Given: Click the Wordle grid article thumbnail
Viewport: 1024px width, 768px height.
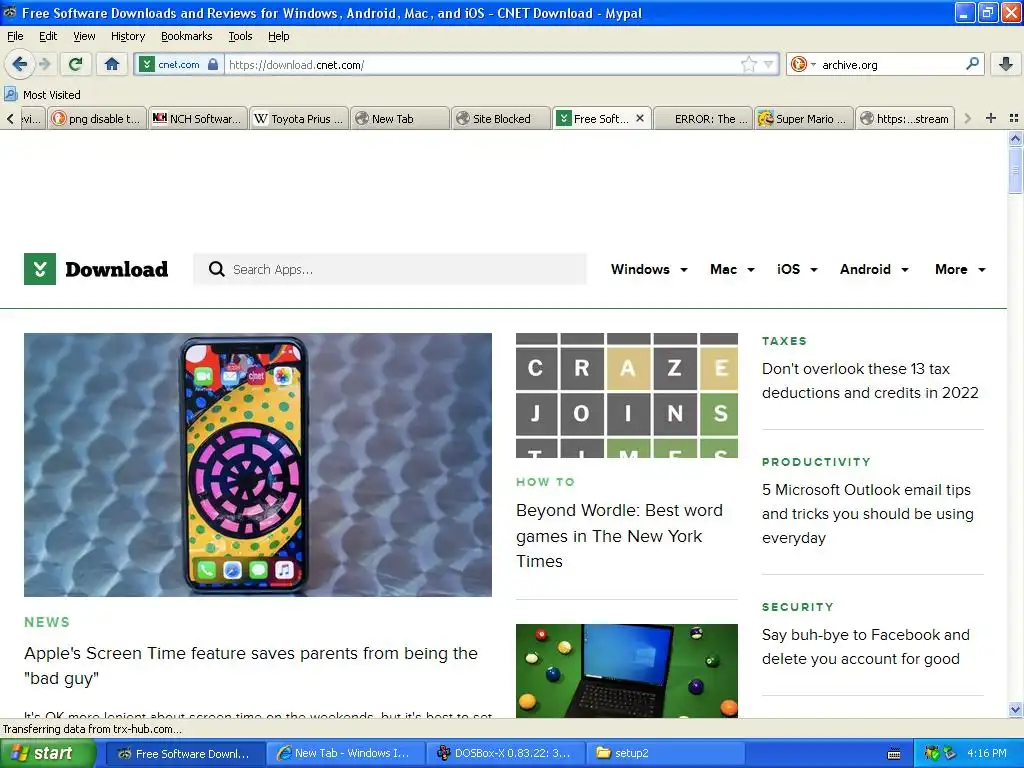Looking at the screenshot, I should pyautogui.click(x=627, y=395).
